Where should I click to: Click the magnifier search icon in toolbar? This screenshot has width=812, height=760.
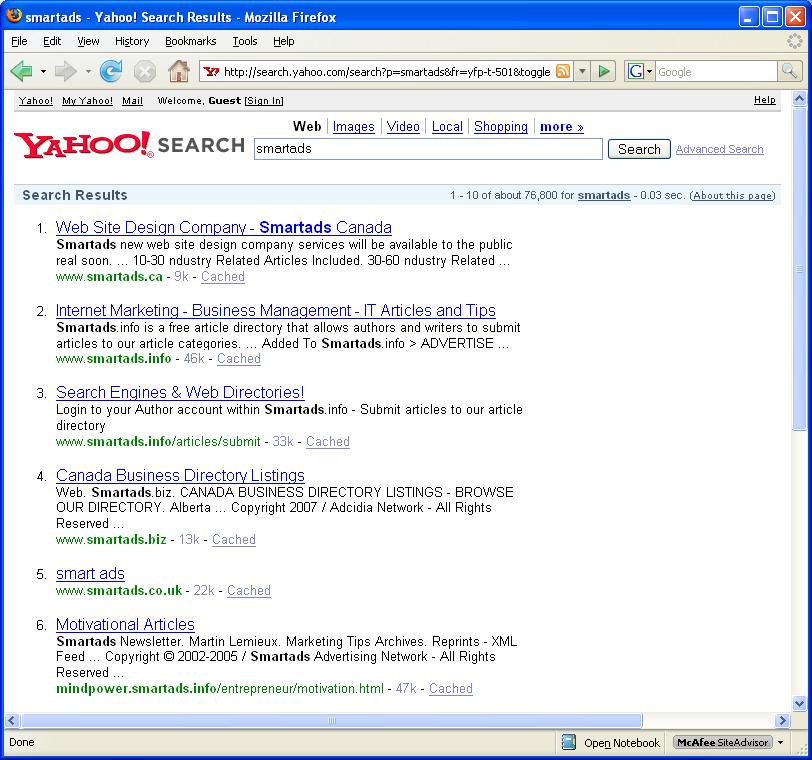coord(789,71)
